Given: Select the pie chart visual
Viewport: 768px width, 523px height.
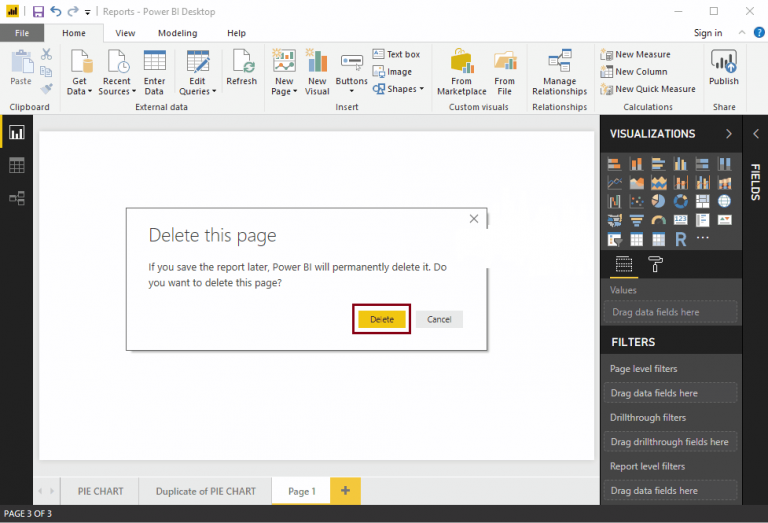Looking at the screenshot, I should coord(658,201).
